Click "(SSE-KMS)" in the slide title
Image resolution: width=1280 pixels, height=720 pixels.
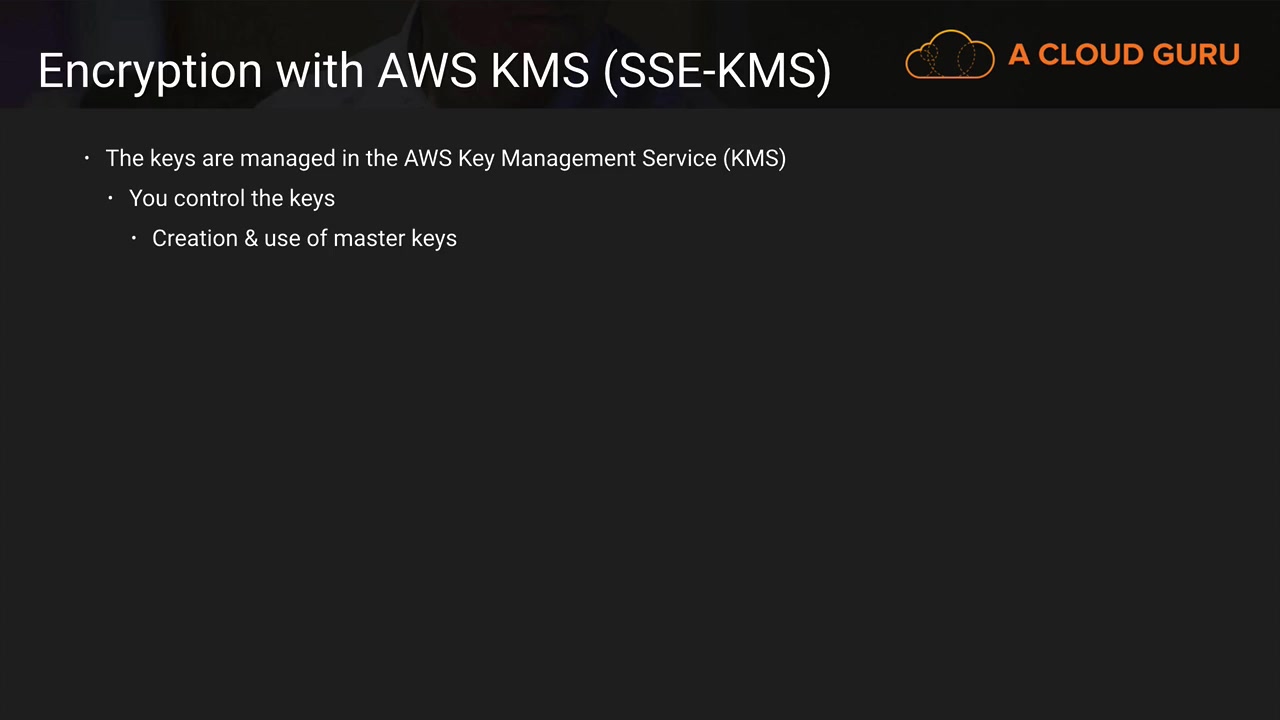point(717,71)
